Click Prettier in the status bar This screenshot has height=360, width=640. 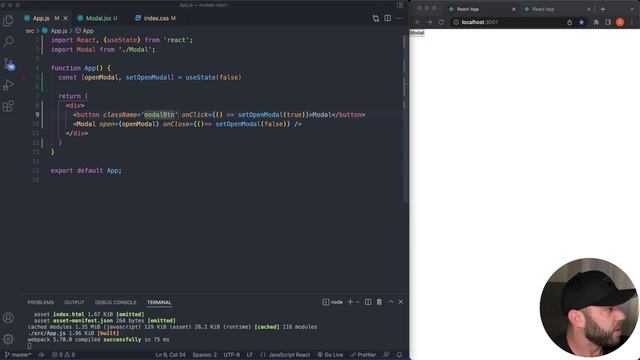[363, 355]
